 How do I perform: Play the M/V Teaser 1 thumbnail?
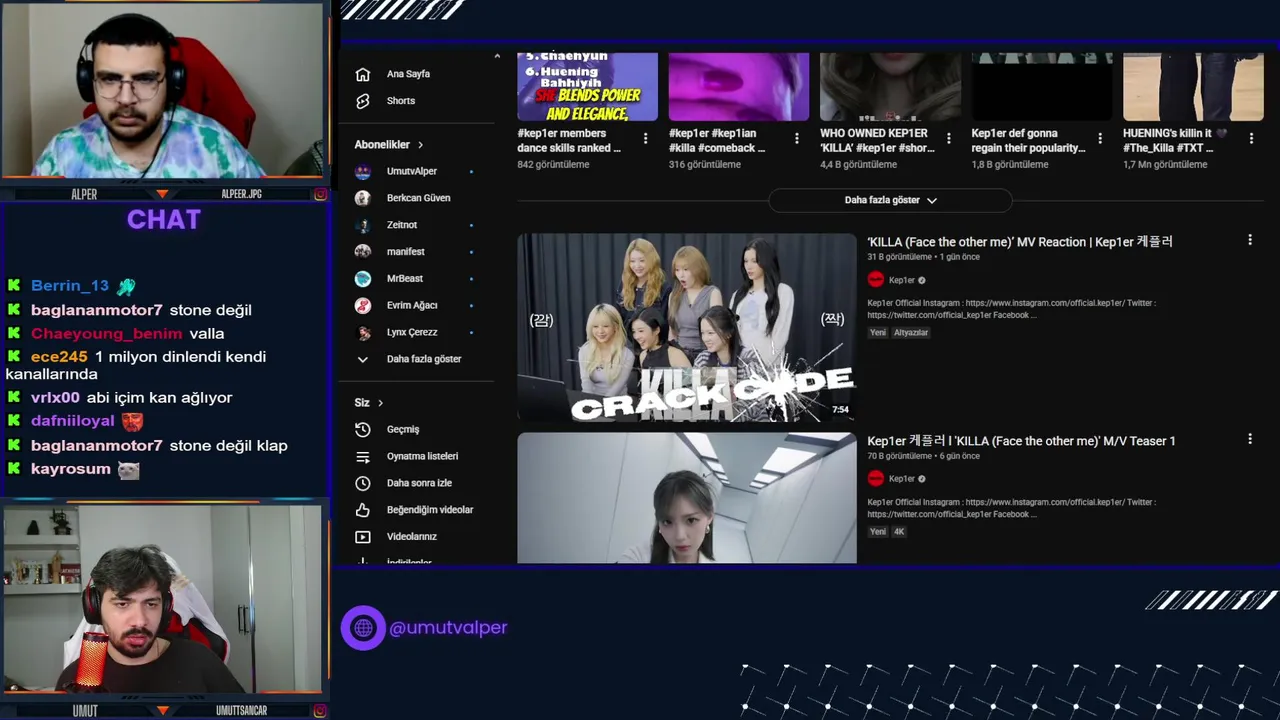click(687, 498)
